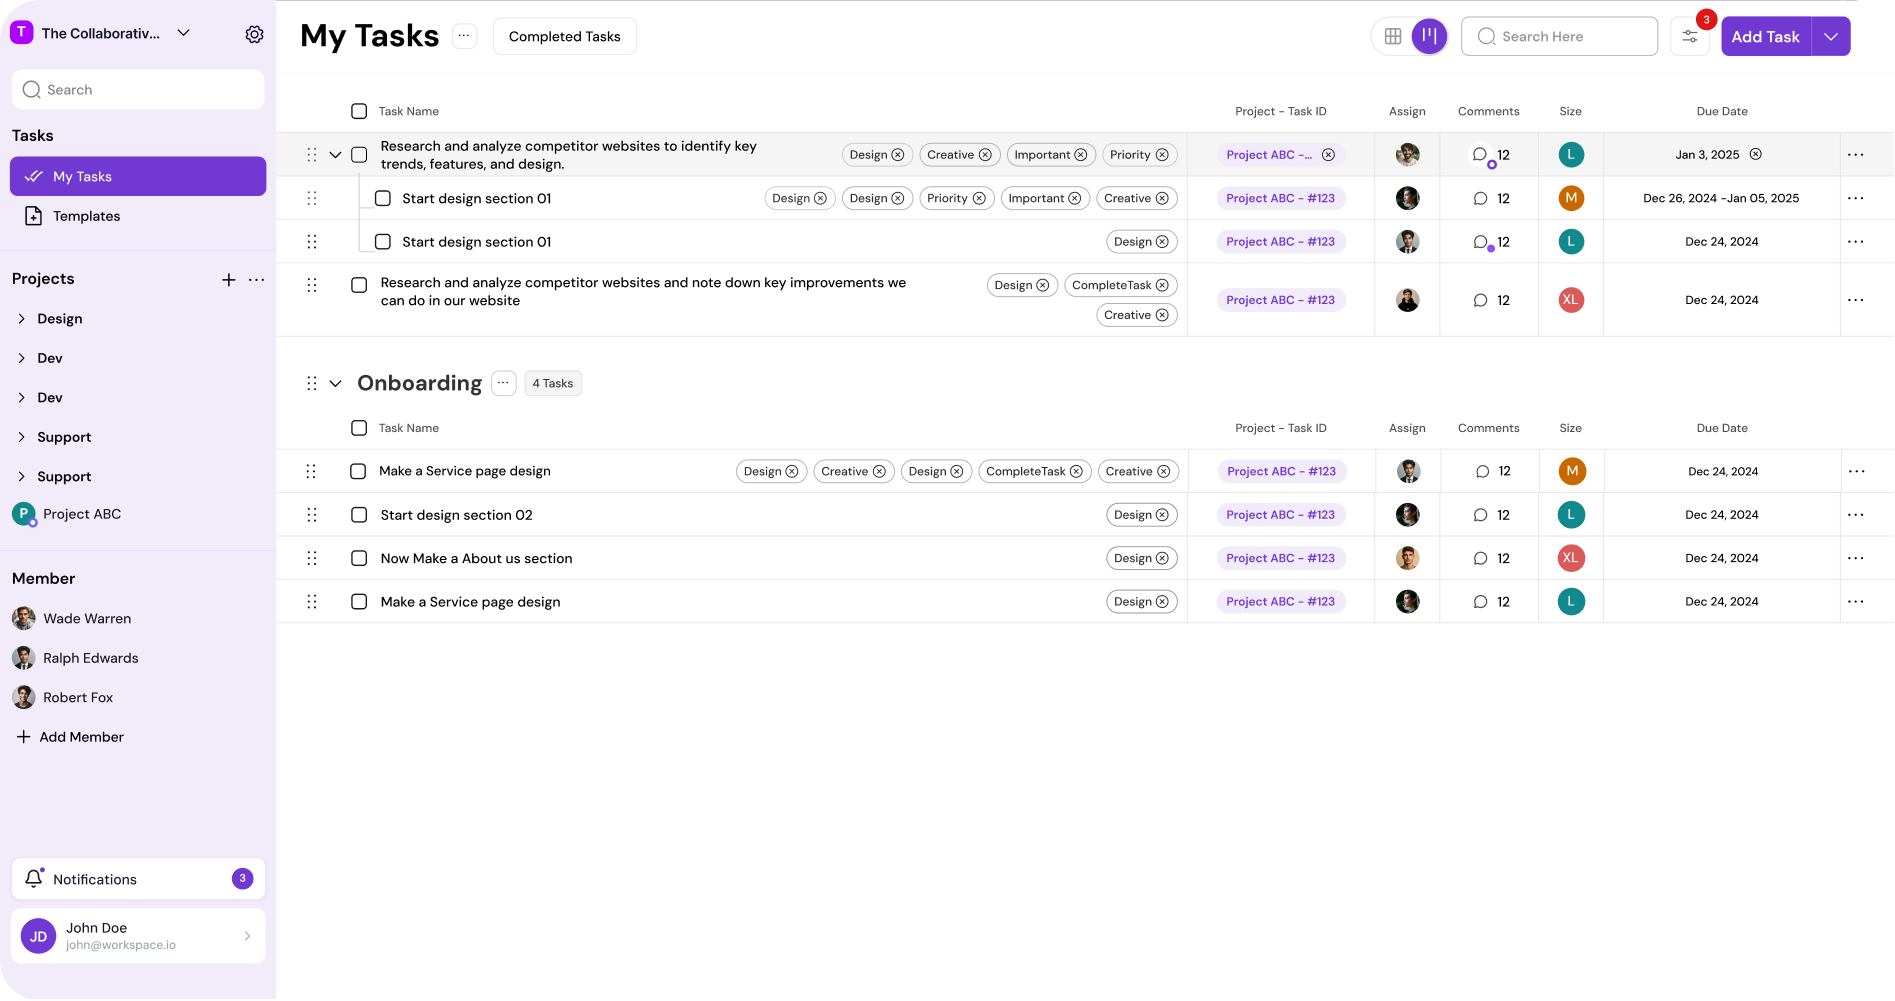Click the Add Task button
1895x1001 pixels.
(1765, 37)
